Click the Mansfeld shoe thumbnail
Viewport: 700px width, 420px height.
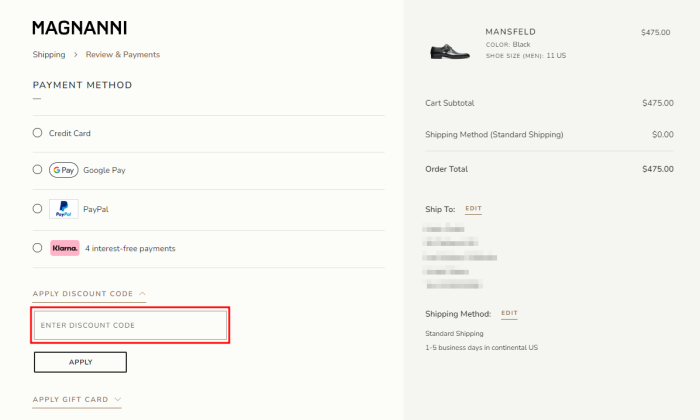(449, 50)
